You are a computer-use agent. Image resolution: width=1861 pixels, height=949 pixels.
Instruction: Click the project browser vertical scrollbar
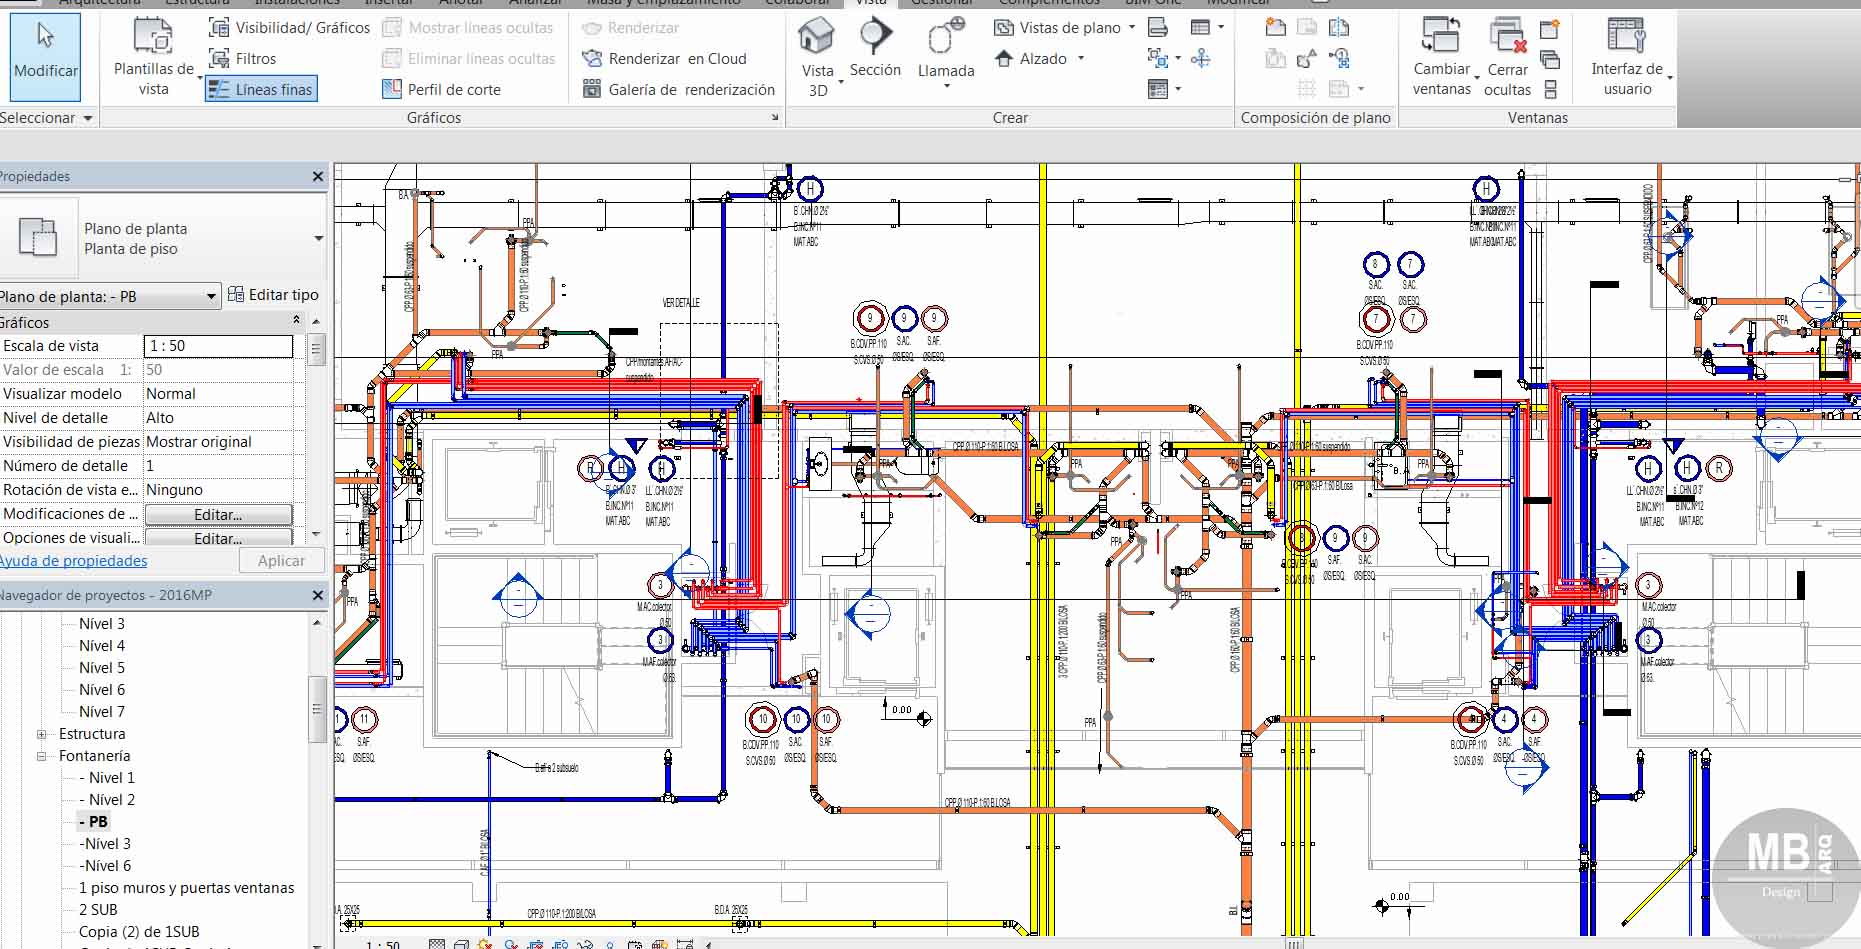tap(317, 709)
